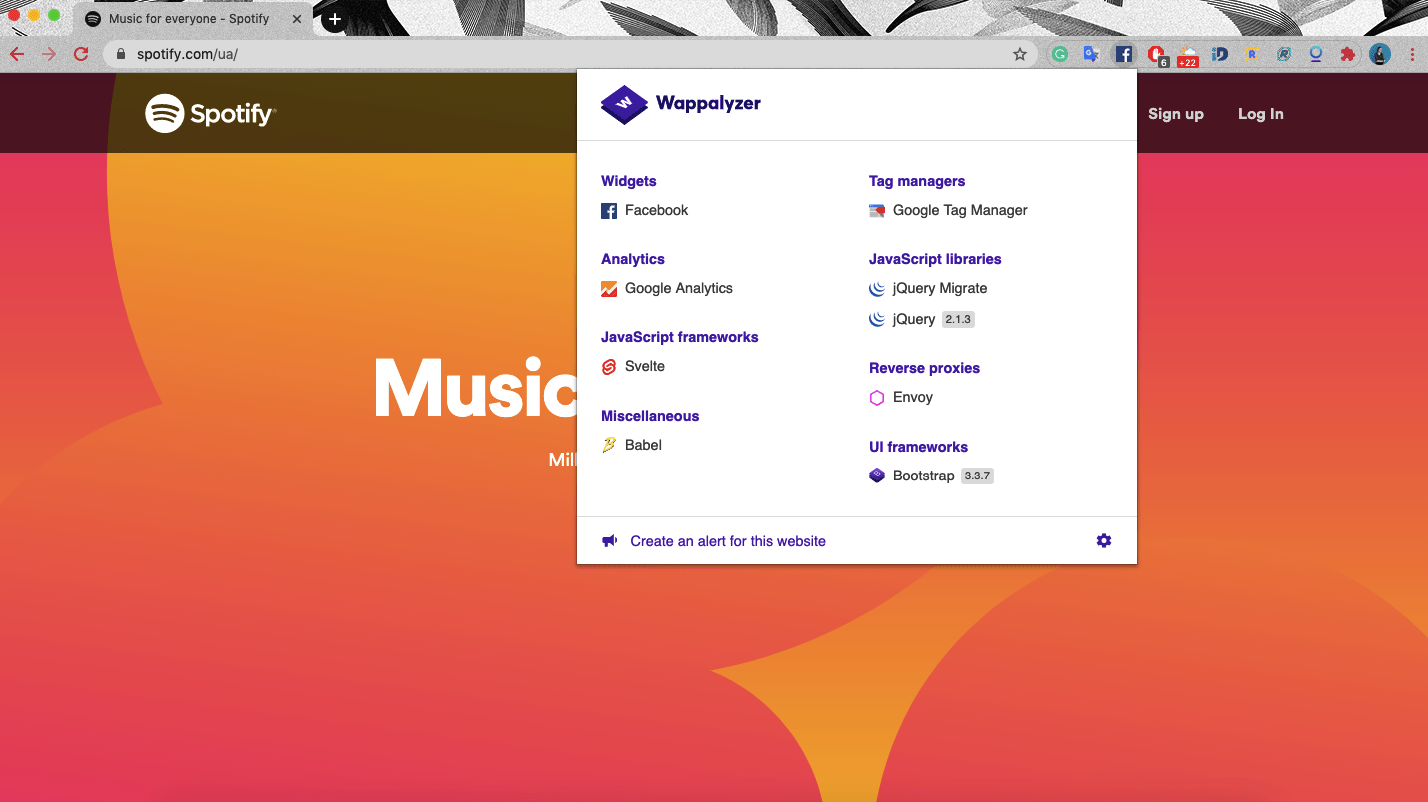Image resolution: width=1428 pixels, height=802 pixels.
Task: Open the Chrome profile avatar
Action: click(x=1380, y=54)
